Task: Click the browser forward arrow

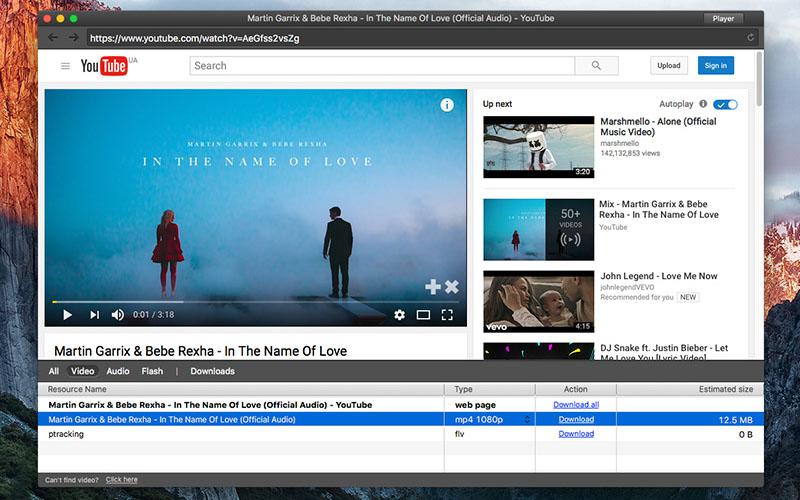Action: coord(74,37)
